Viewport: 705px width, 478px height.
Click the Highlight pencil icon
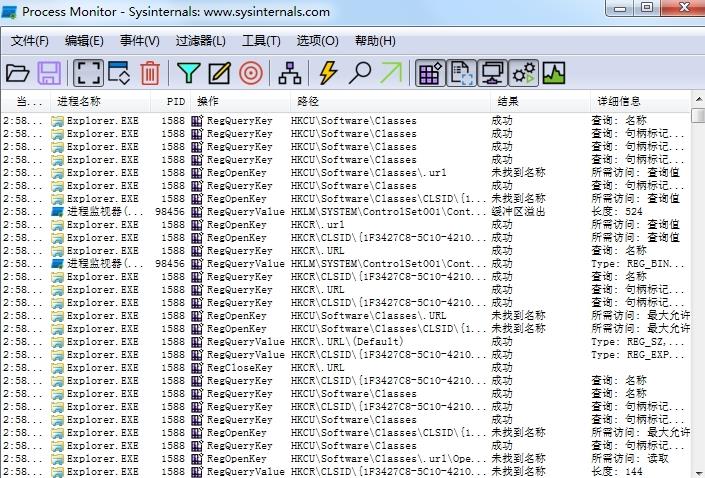[220, 73]
